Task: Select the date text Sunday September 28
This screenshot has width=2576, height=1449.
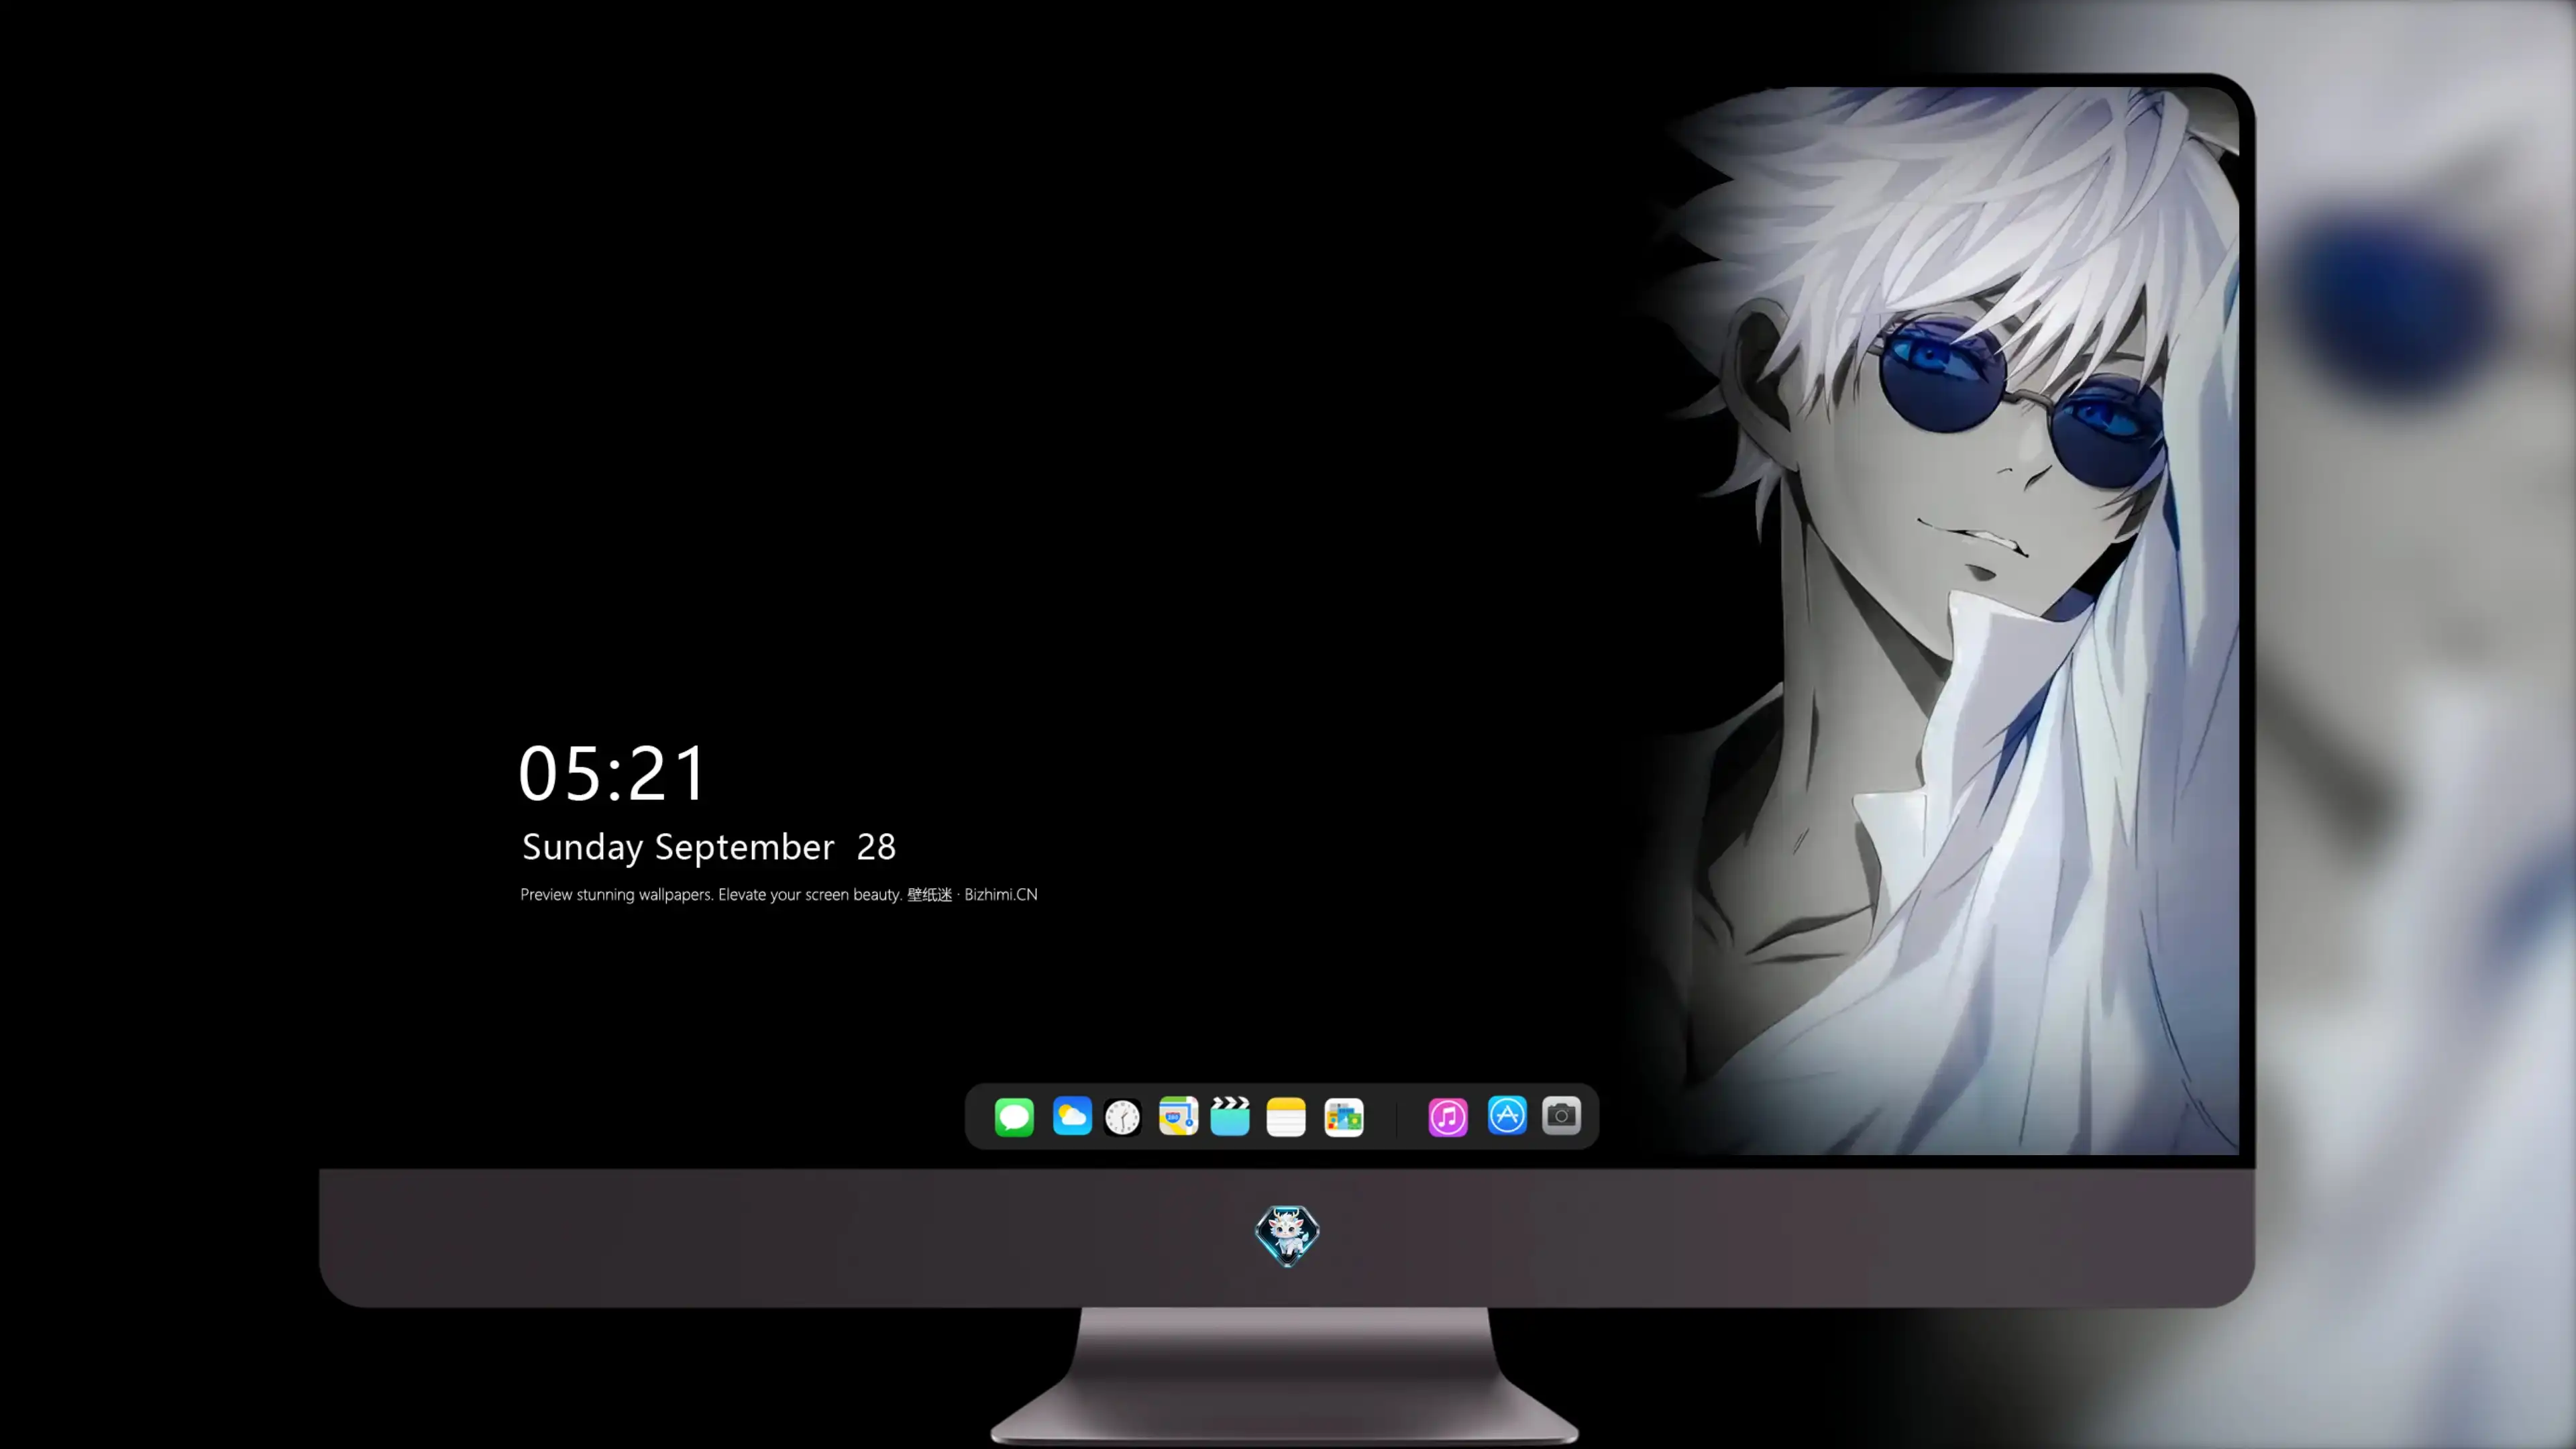Action: click(709, 847)
